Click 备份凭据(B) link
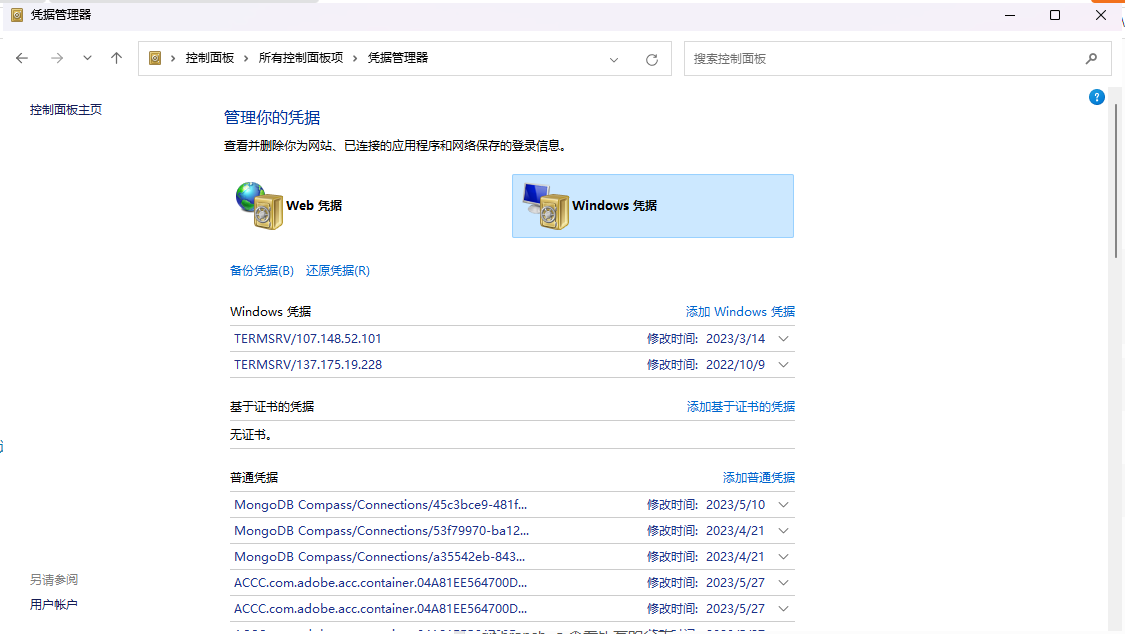The width and height of the screenshot is (1125, 634). 262,270
